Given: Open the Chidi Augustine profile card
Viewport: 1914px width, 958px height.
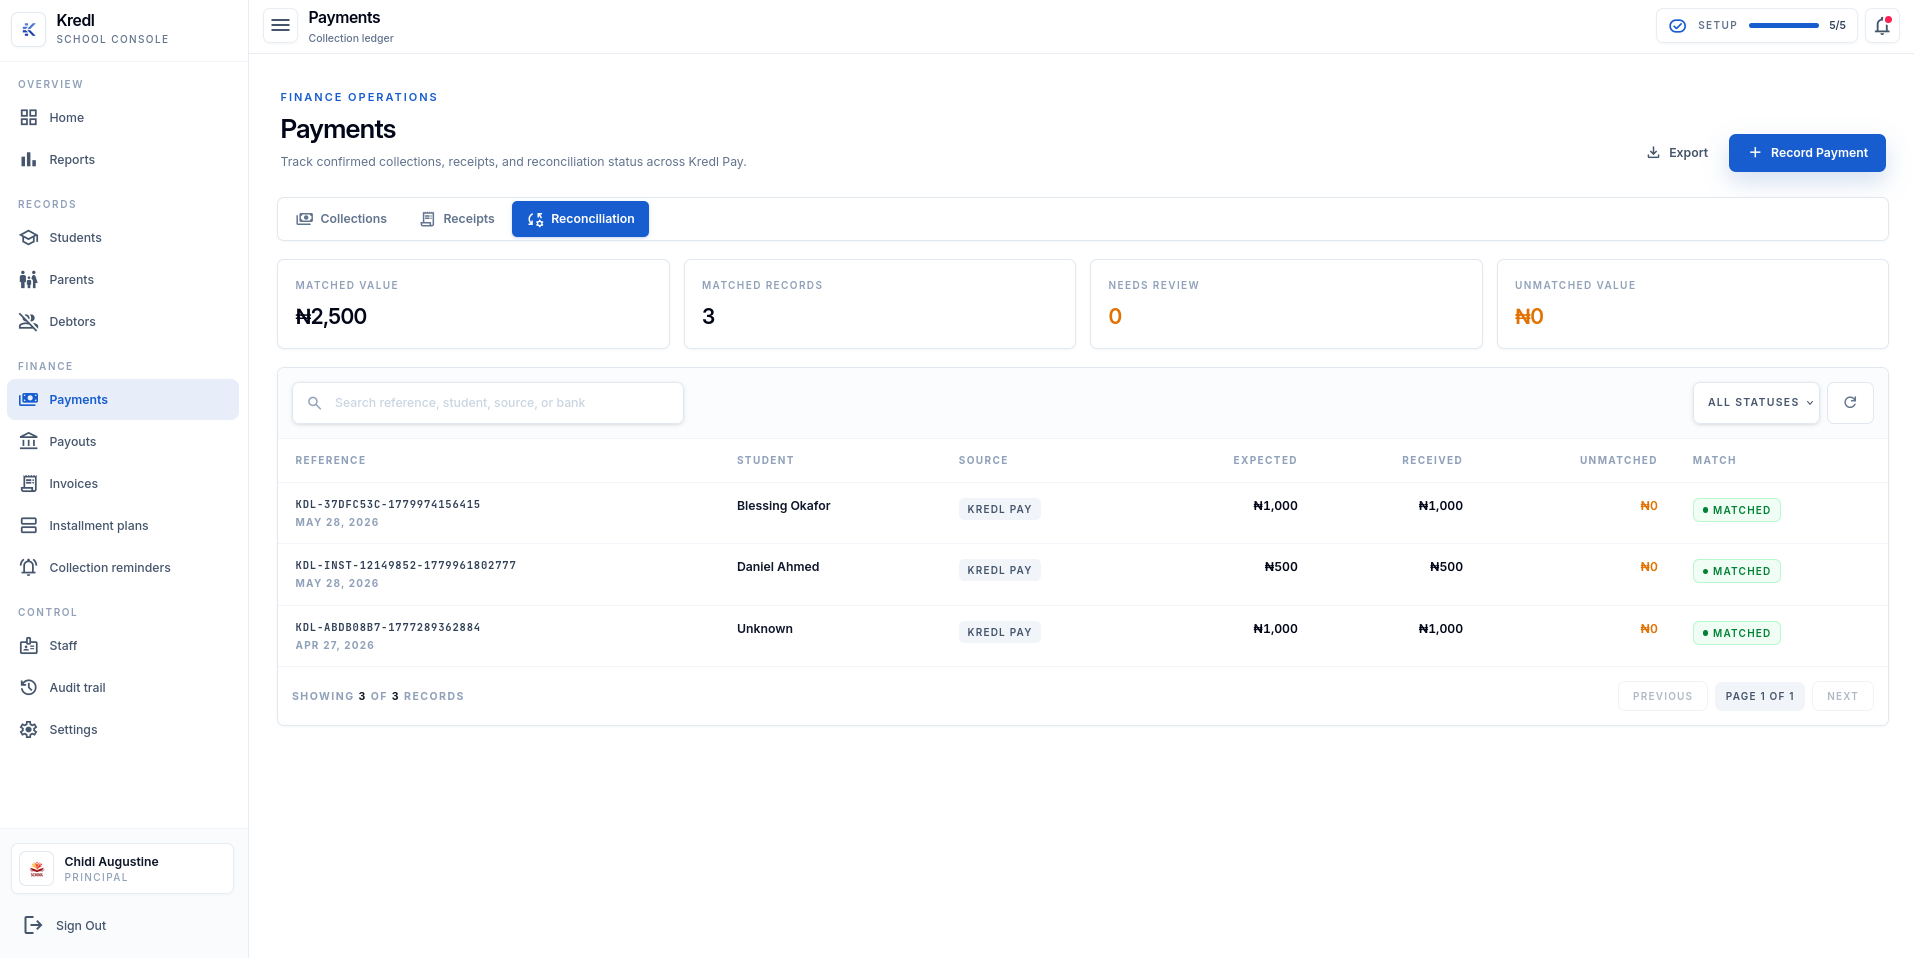Looking at the screenshot, I should pyautogui.click(x=122, y=869).
